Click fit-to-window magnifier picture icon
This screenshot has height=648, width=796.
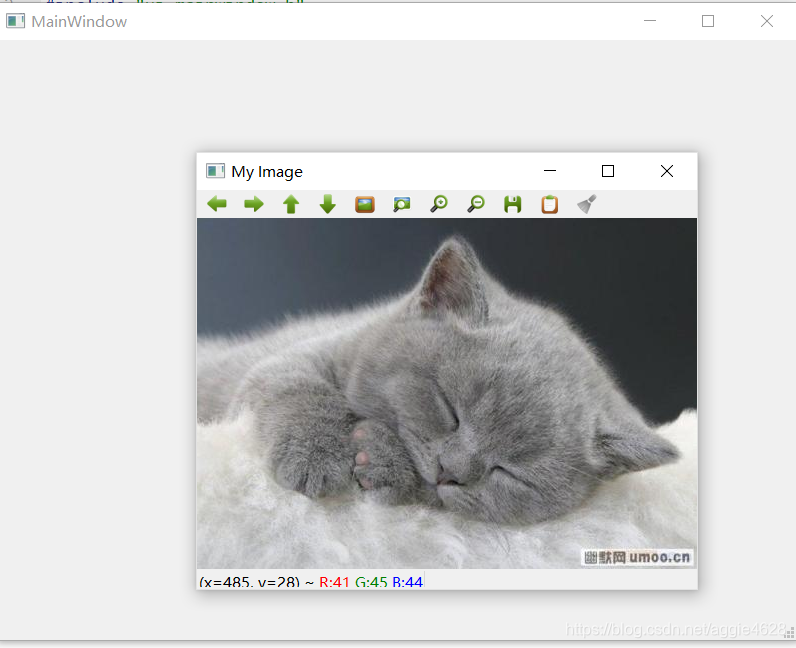click(x=402, y=204)
